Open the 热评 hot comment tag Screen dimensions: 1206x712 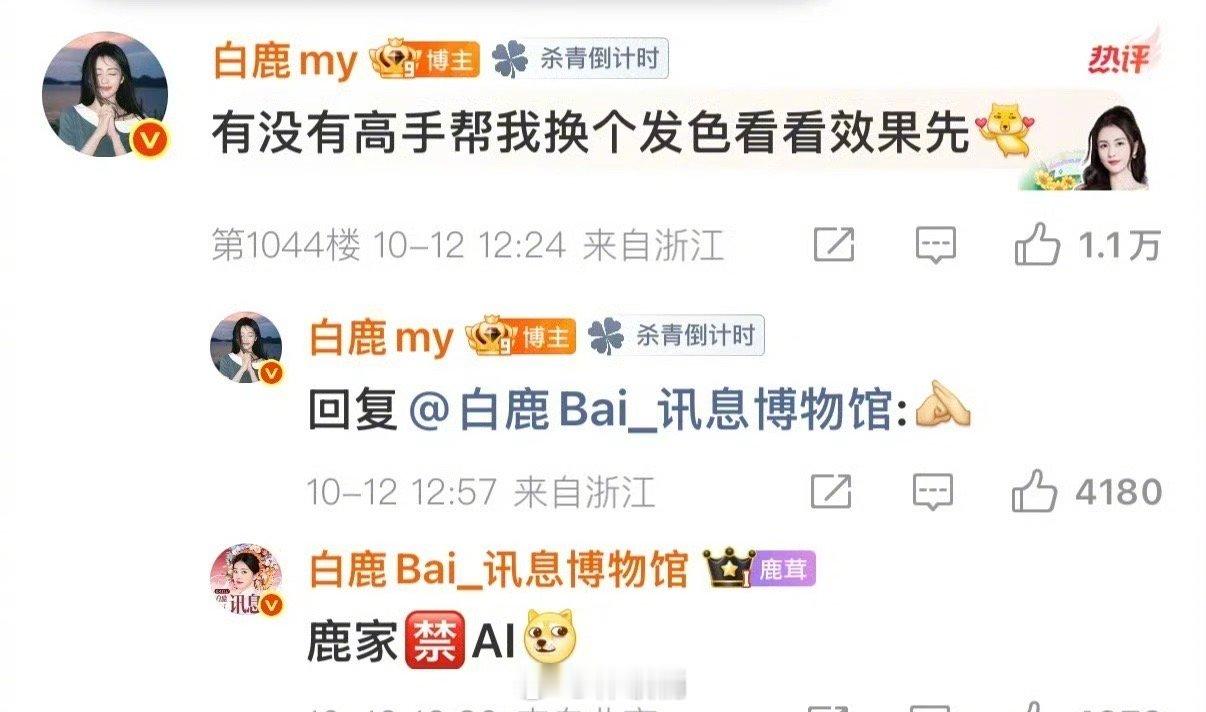click(1118, 59)
